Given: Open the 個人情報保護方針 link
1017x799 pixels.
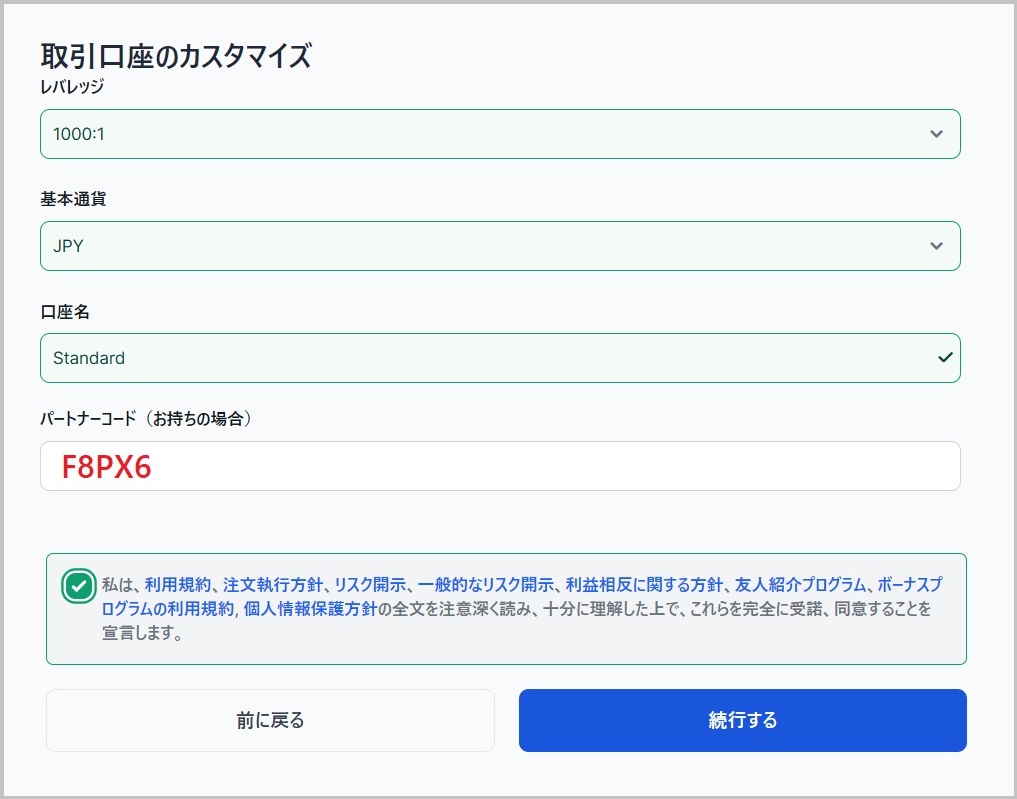Looking at the screenshot, I should [309, 609].
